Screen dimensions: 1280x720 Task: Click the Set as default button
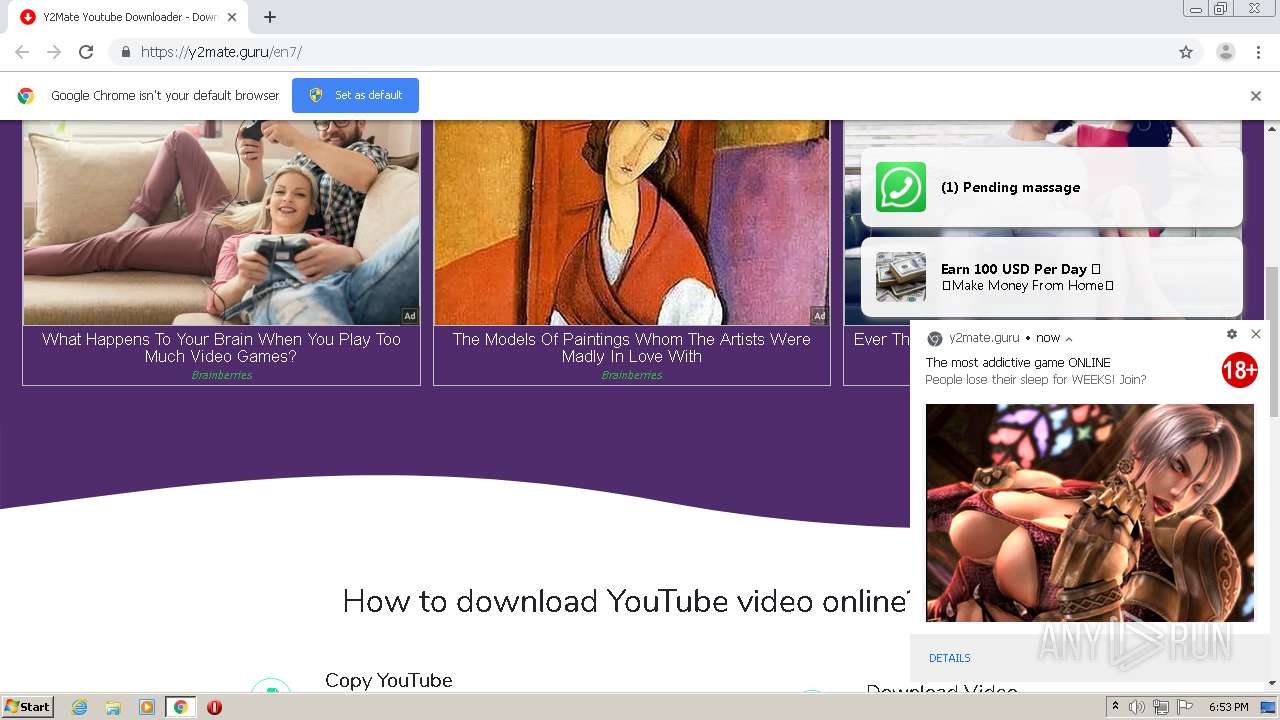point(355,95)
